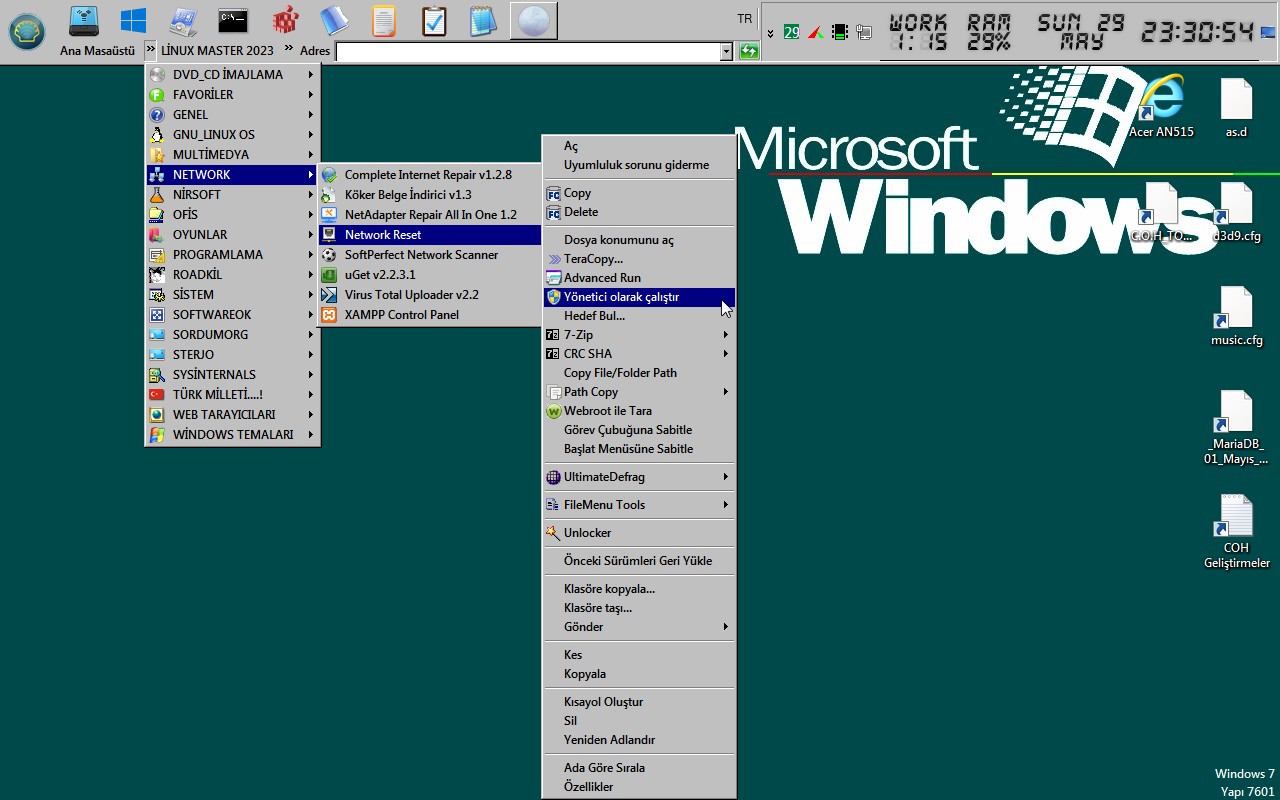The width and height of the screenshot is (1280, 800).
Task: Click the memory chip tray icon
Action: point(840,32)
